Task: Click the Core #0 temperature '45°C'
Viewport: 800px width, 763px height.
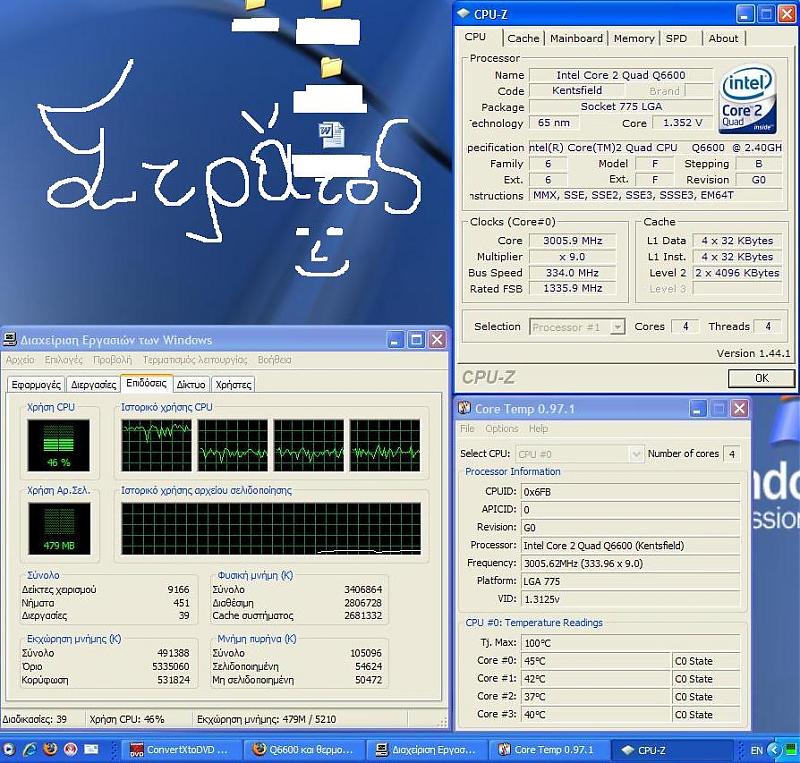Action: pos(595,661)
